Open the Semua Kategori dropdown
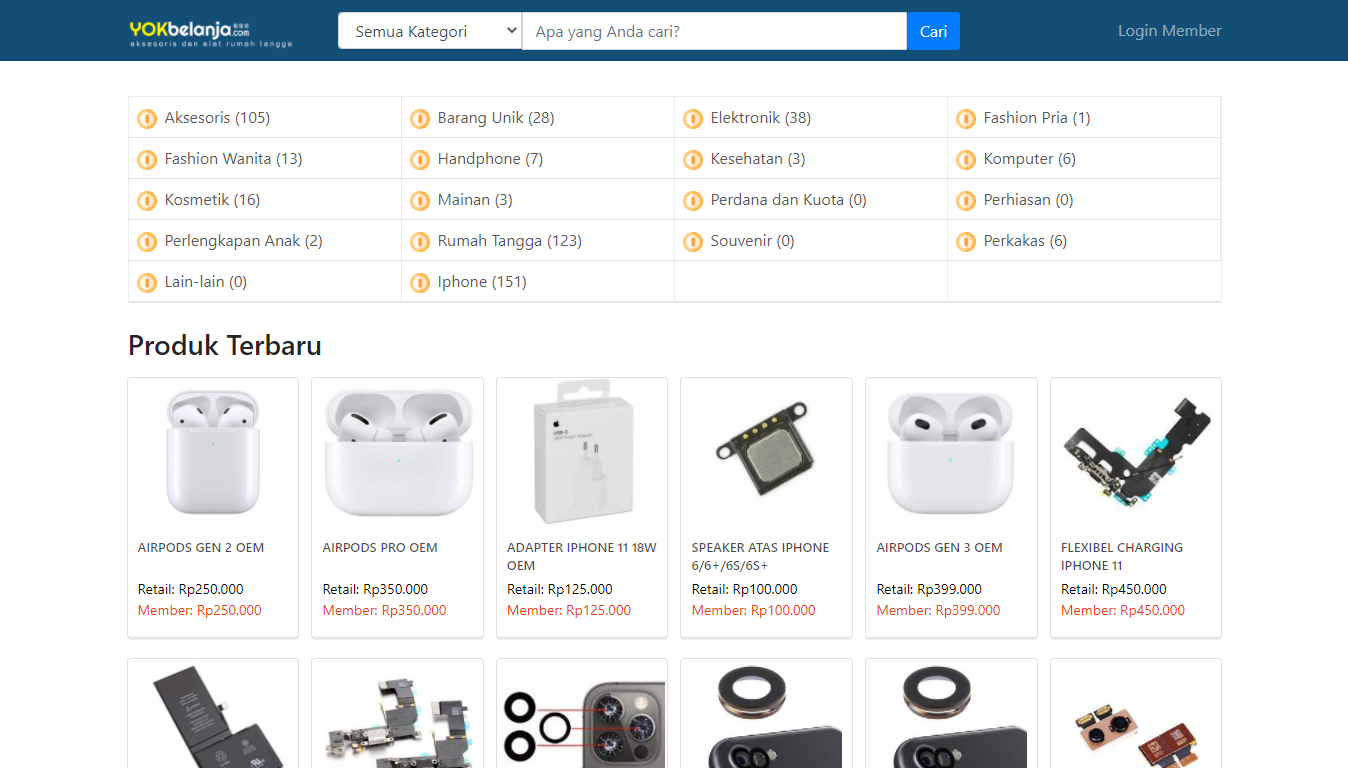The image size is (1348, 768). (430, 31)
